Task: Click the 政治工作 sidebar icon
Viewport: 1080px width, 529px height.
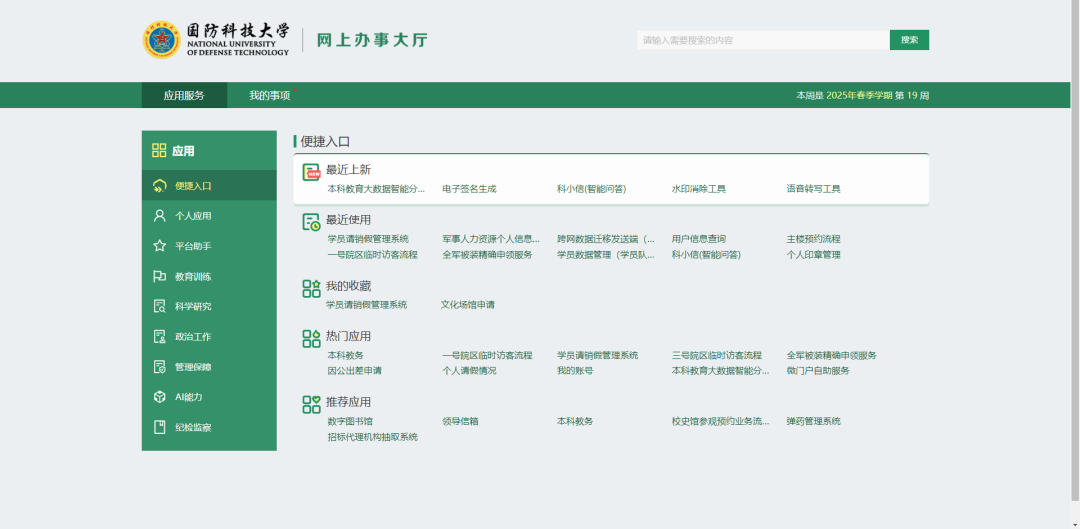Action: coord(159,337)
